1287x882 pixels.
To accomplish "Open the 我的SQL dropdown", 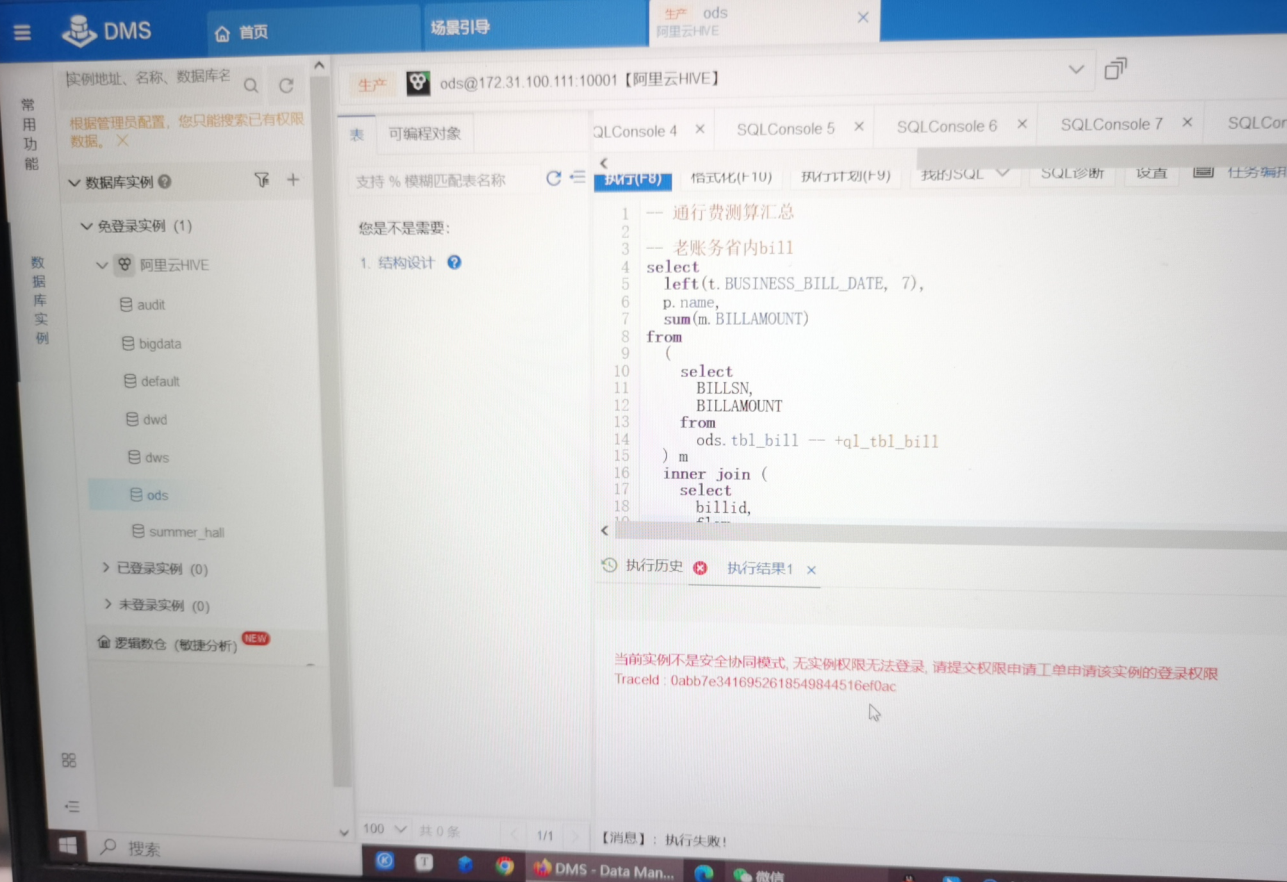I will pyautogui.click(x=965, y=172).
